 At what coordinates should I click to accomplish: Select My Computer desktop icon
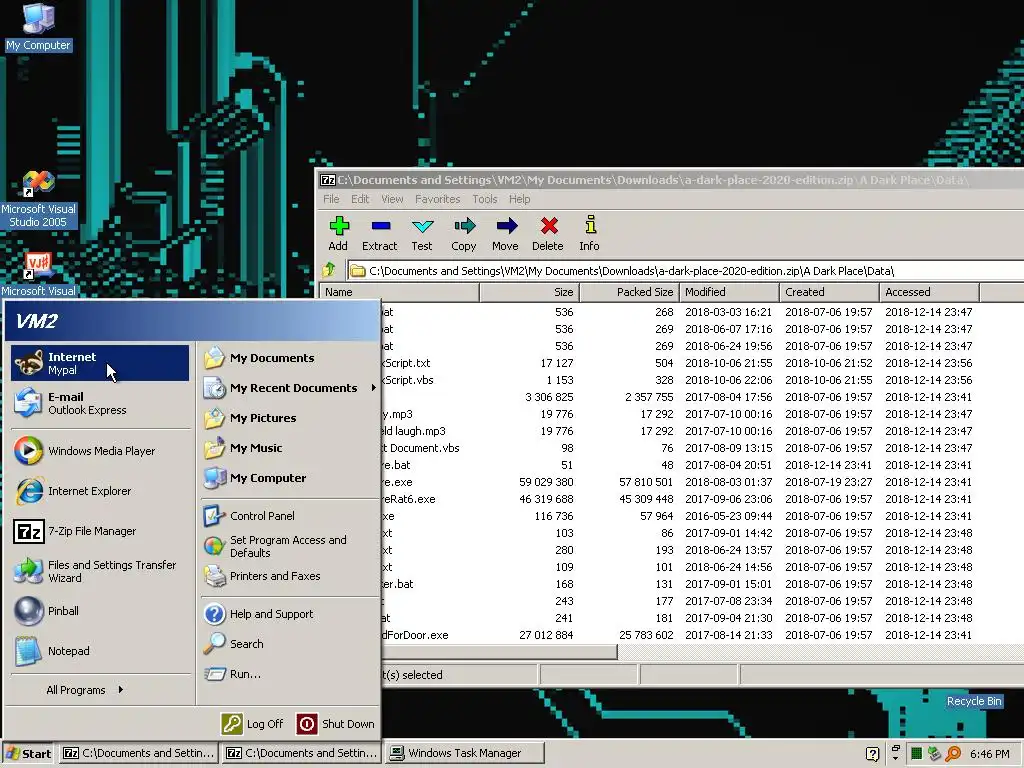click(39, 27)
